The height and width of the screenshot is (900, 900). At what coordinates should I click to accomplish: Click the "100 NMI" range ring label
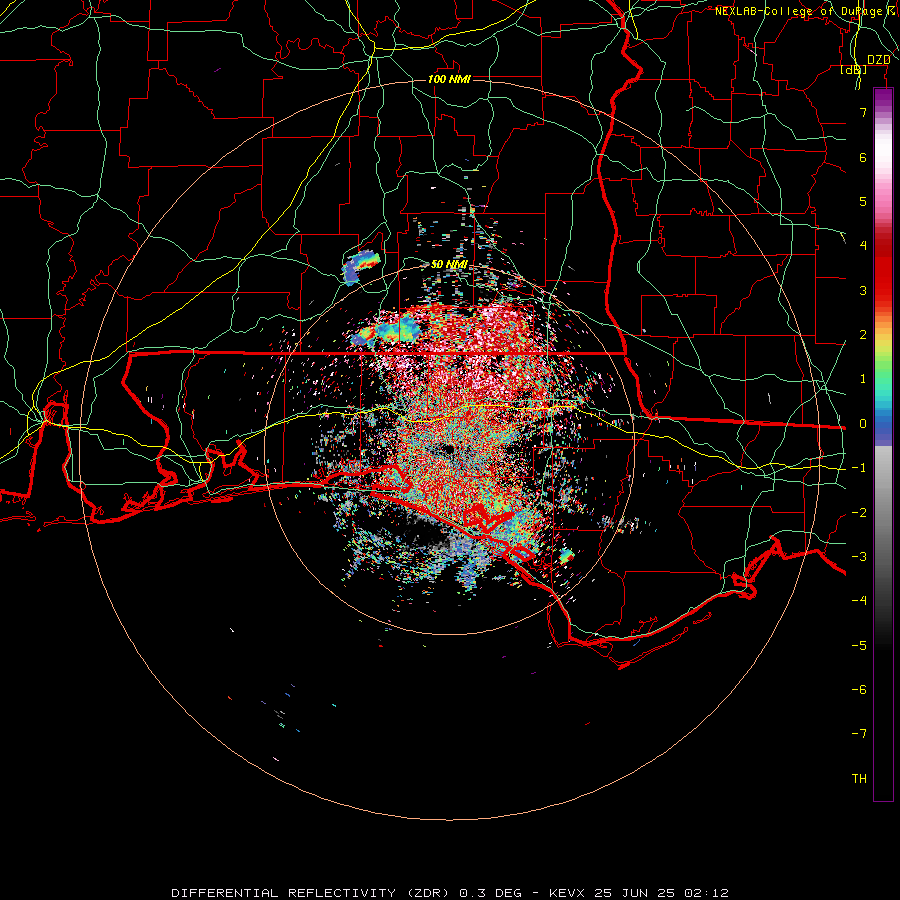click(x=449, y=79)
